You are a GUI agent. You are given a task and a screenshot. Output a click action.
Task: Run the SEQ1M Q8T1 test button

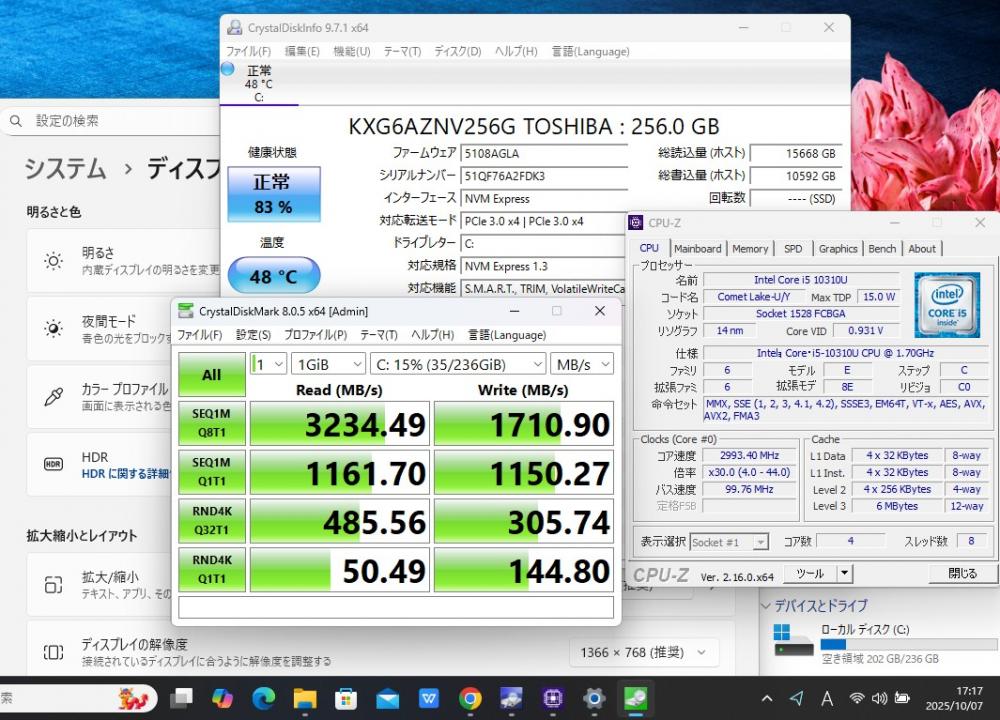pyautogui.click(x=211, y=423)
